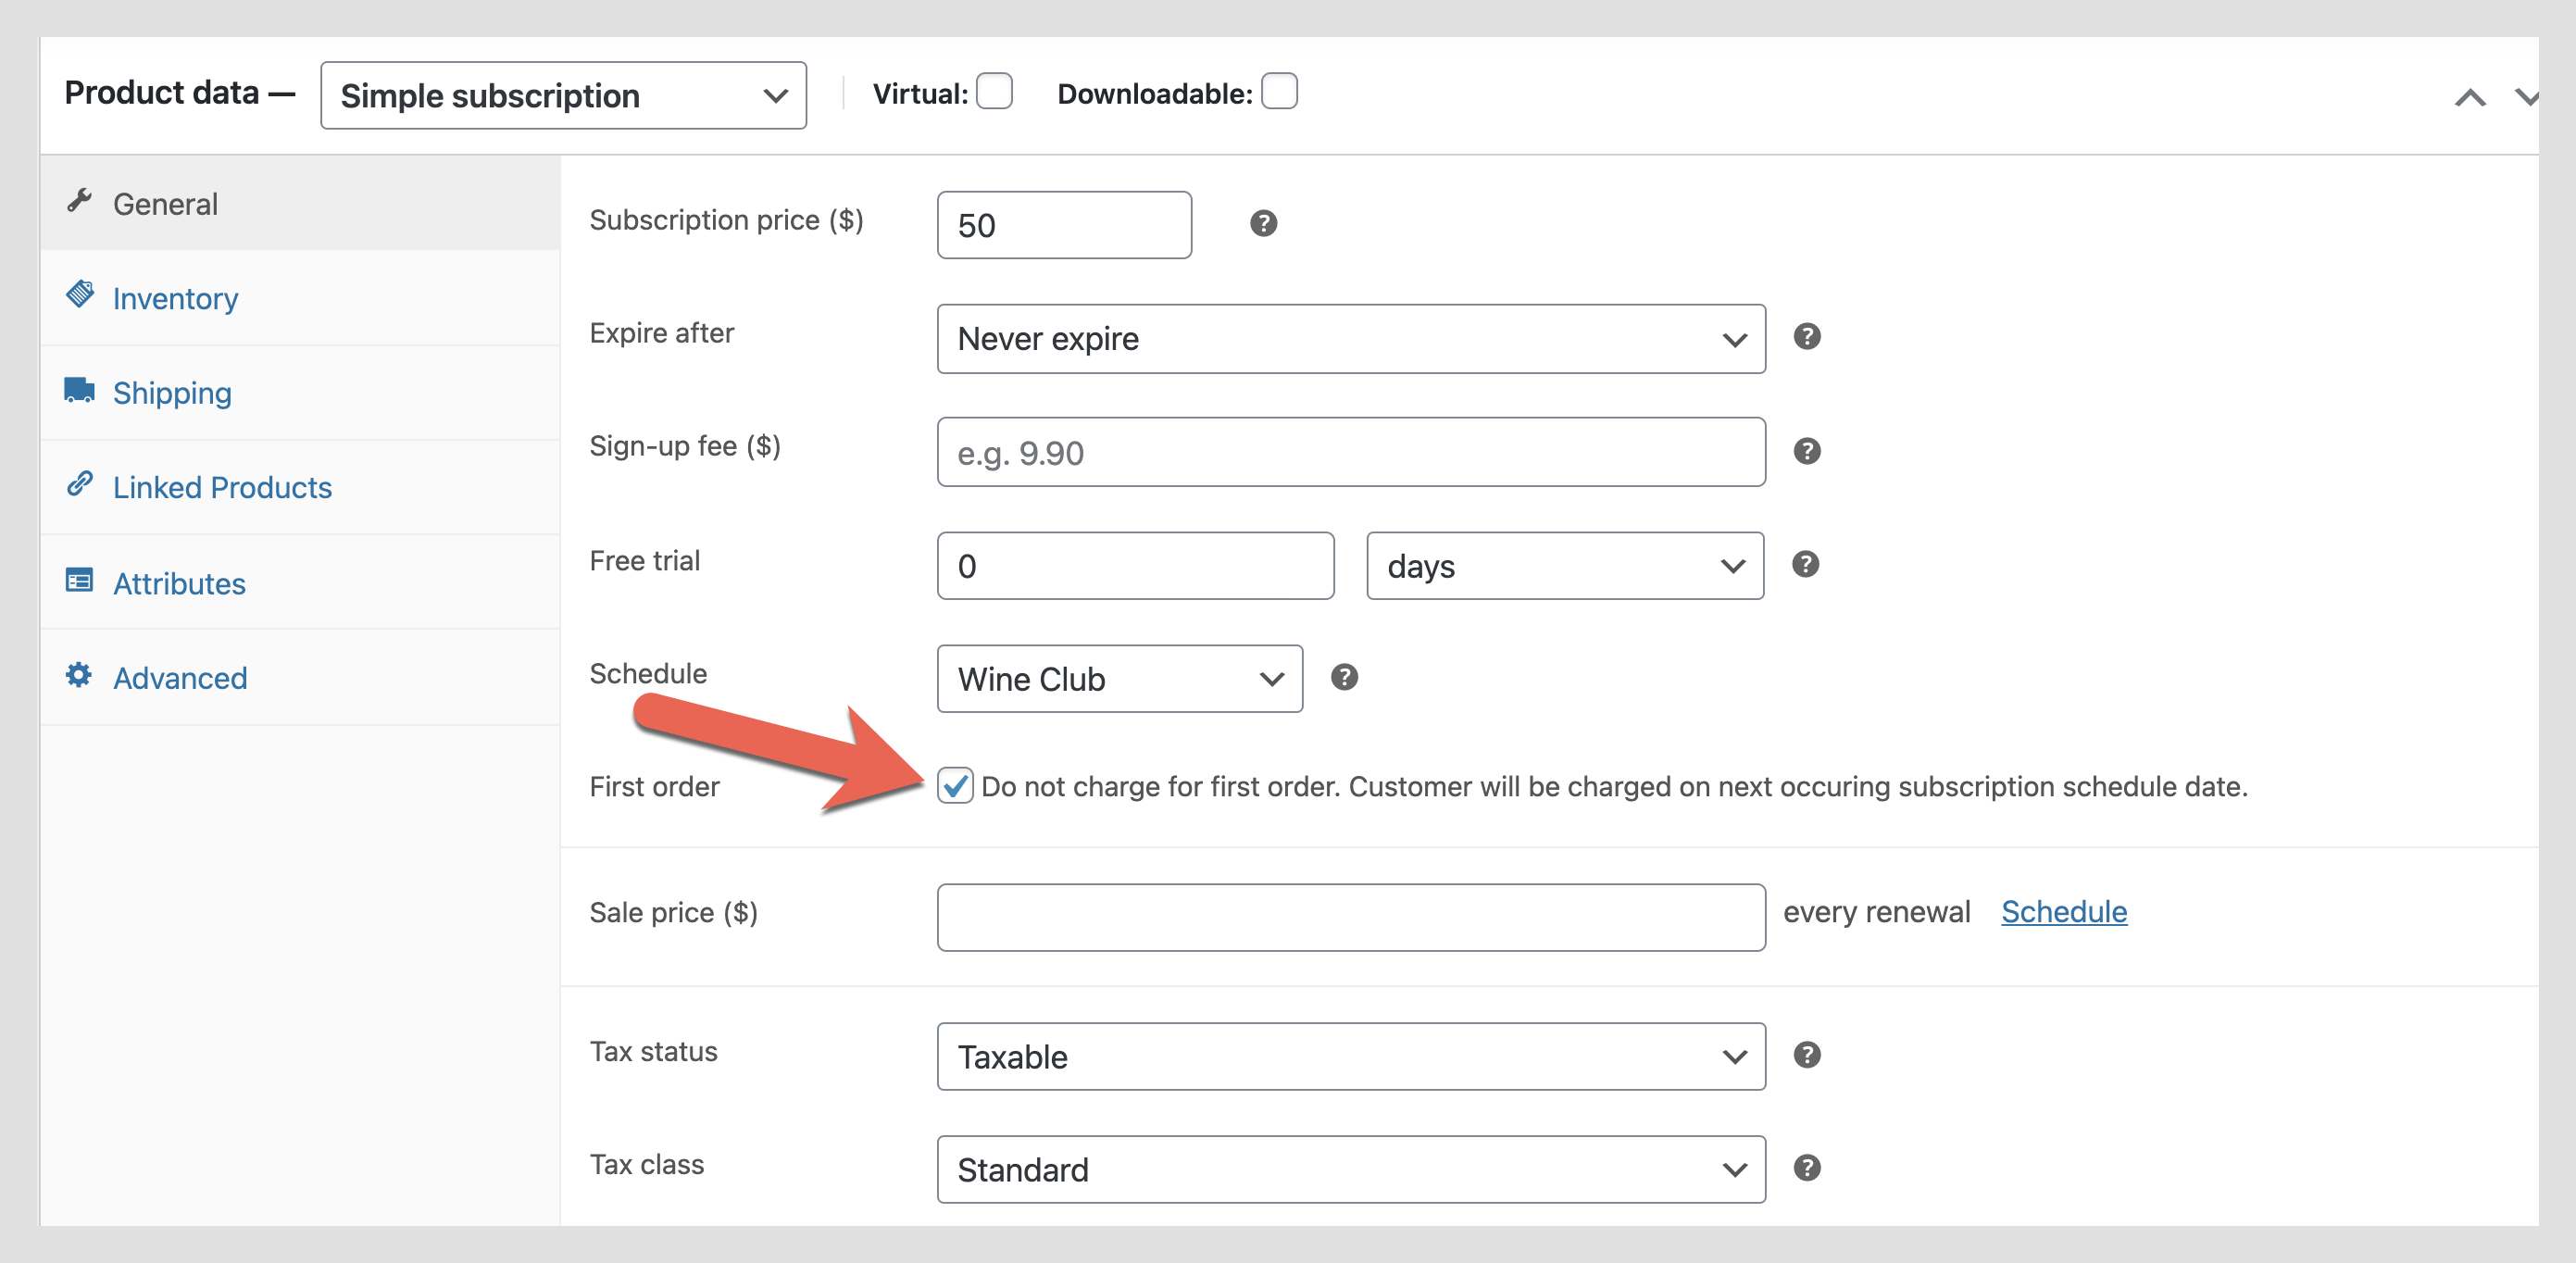
Task: Go to the Advanced settings tab
Action: [180, 678]
